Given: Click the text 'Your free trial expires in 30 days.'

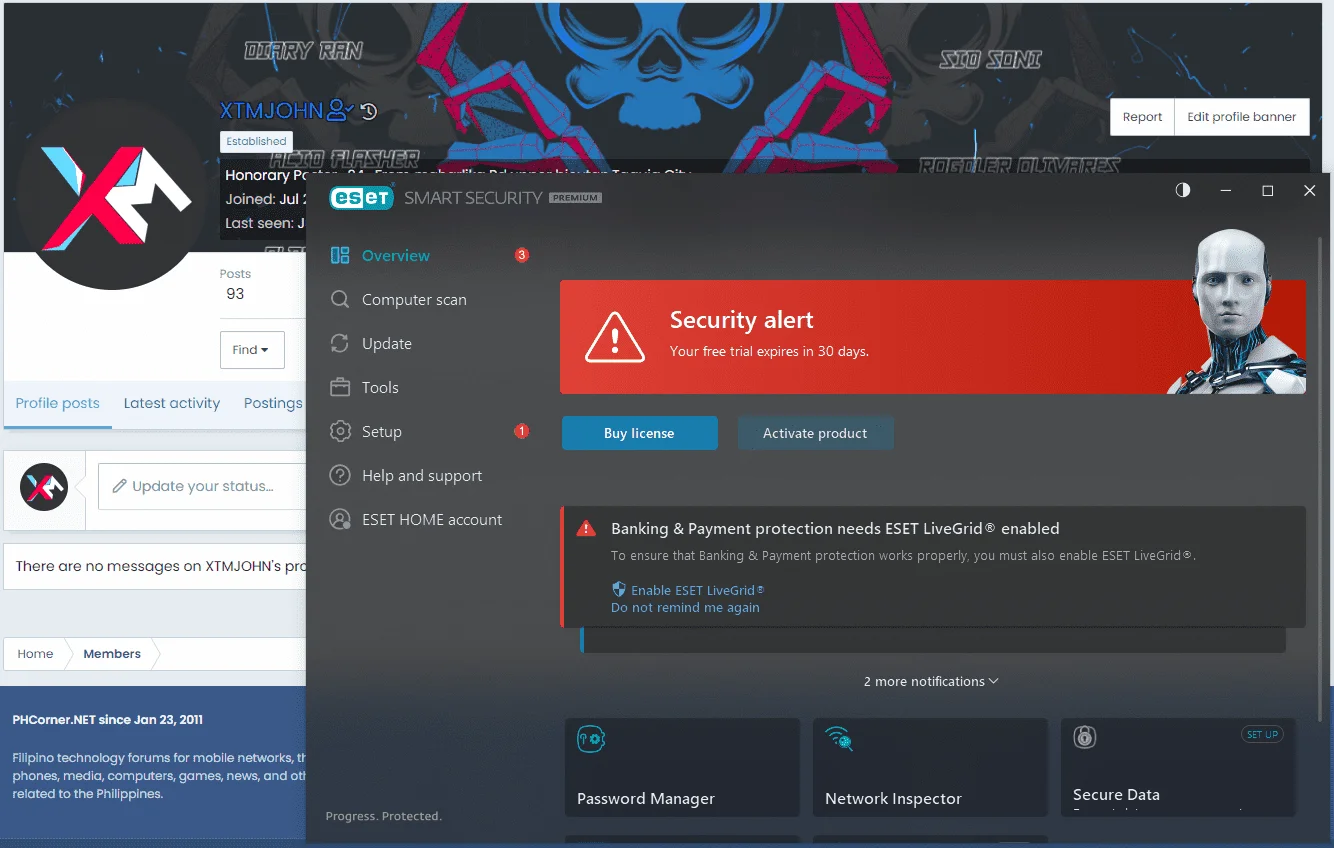Looking at the screenshot, I should point(769,352).
